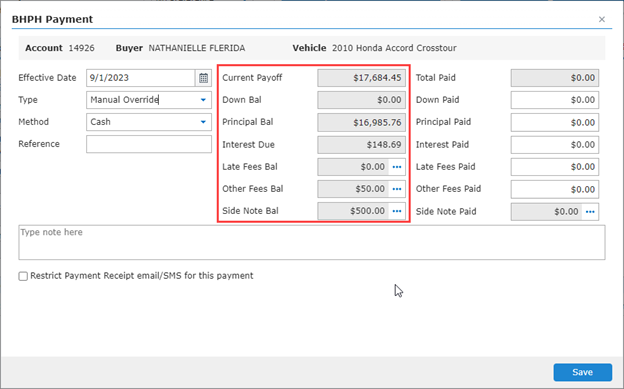The width and height of the screenshot is (624, 389).
Task: Click the Side Note Paid $0.00 value
Action: click(x=547, y=212)
